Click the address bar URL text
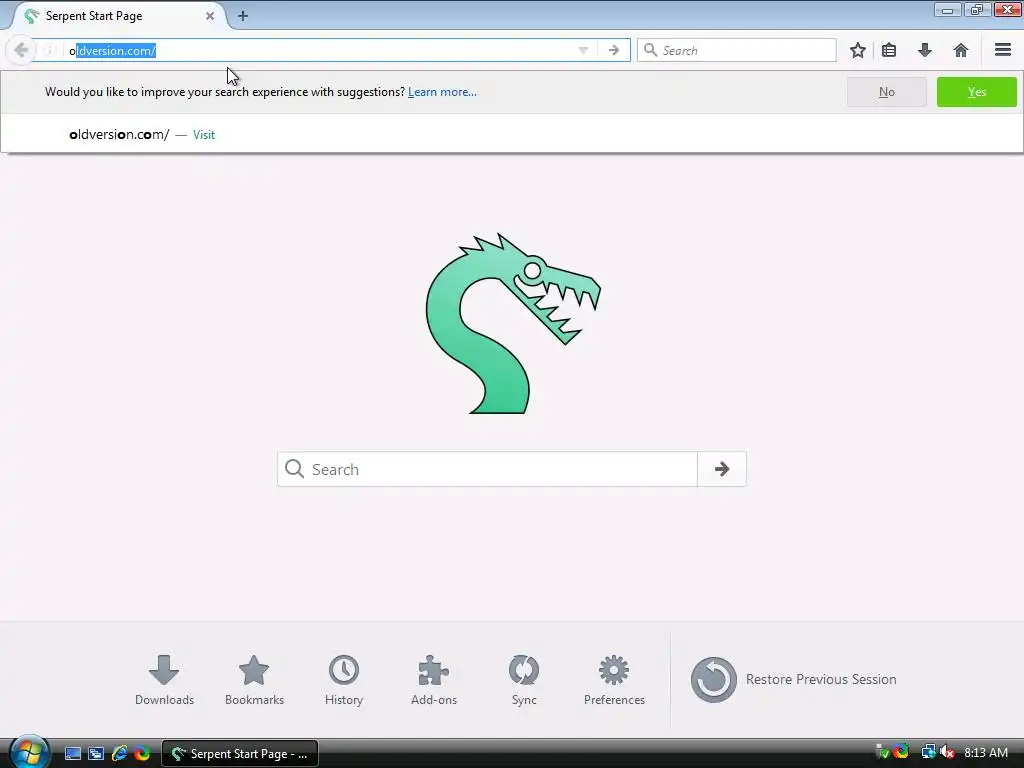Viewport: 1024px width, 768px height. [x=112, y=50]
